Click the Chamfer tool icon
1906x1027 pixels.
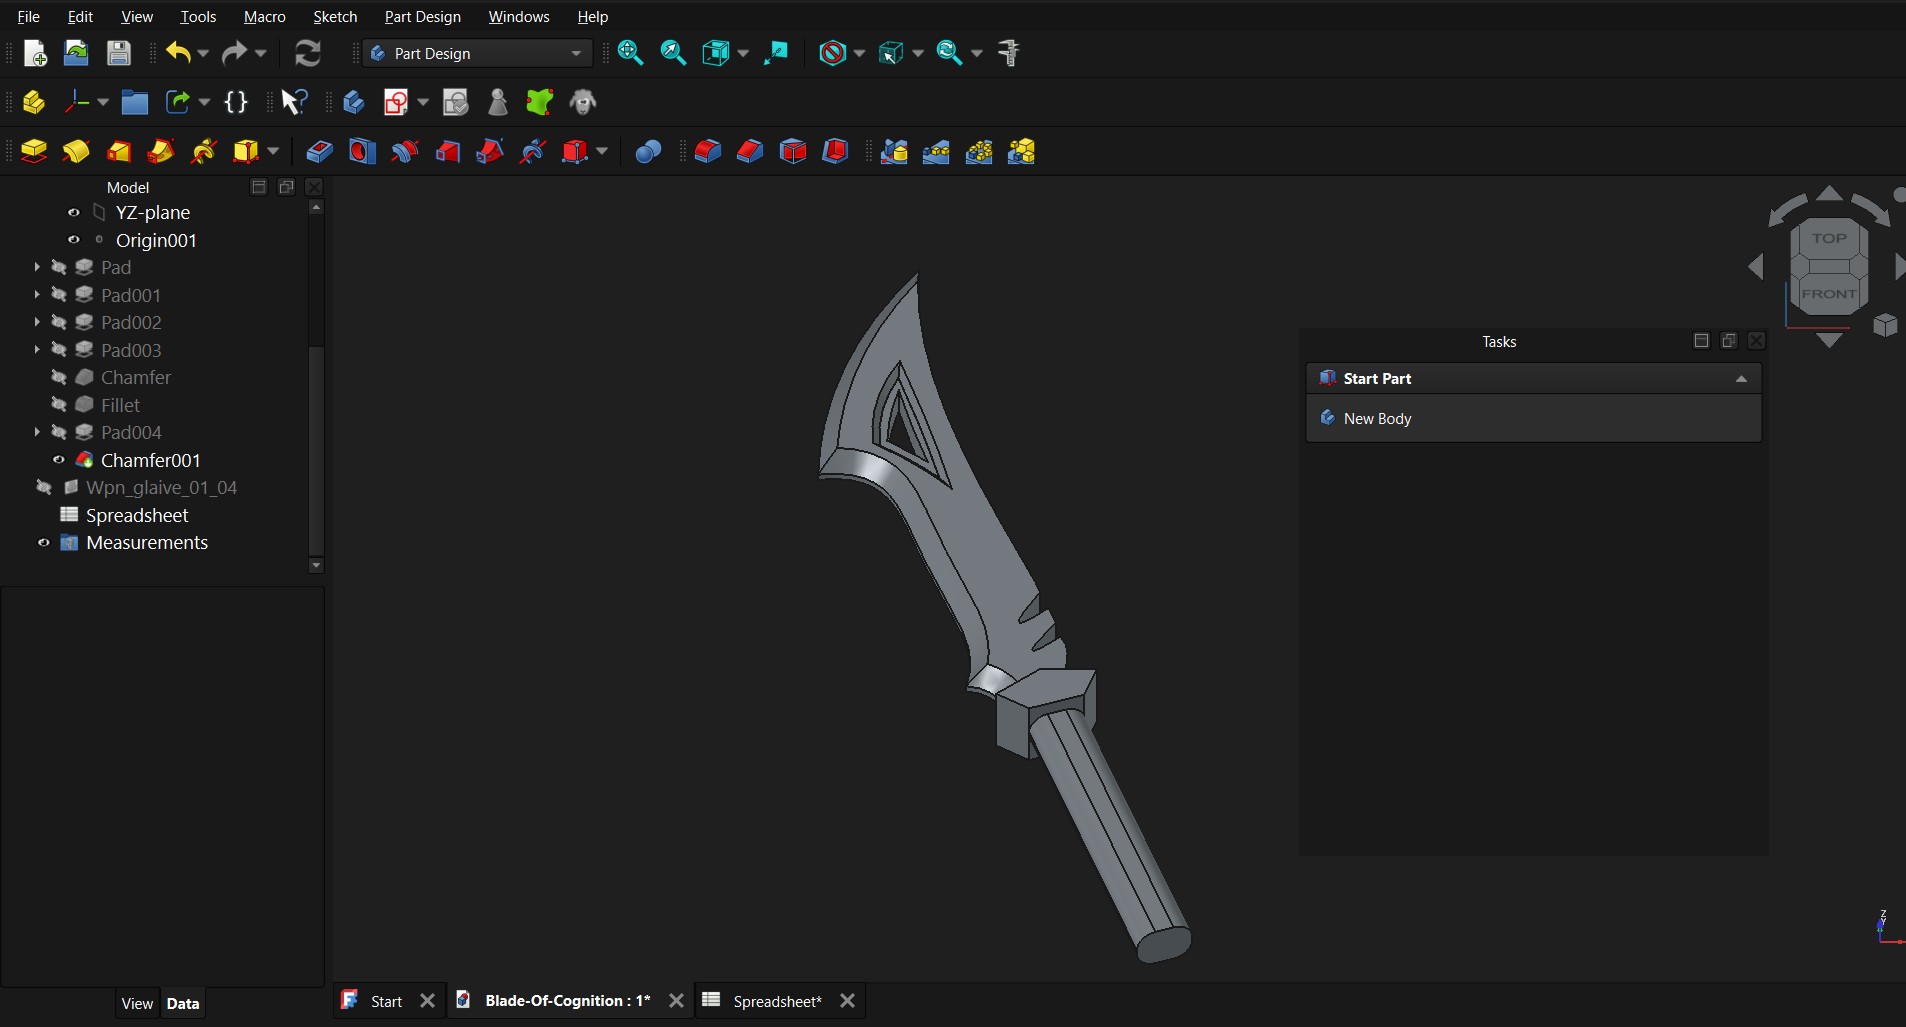click(750, 151)
